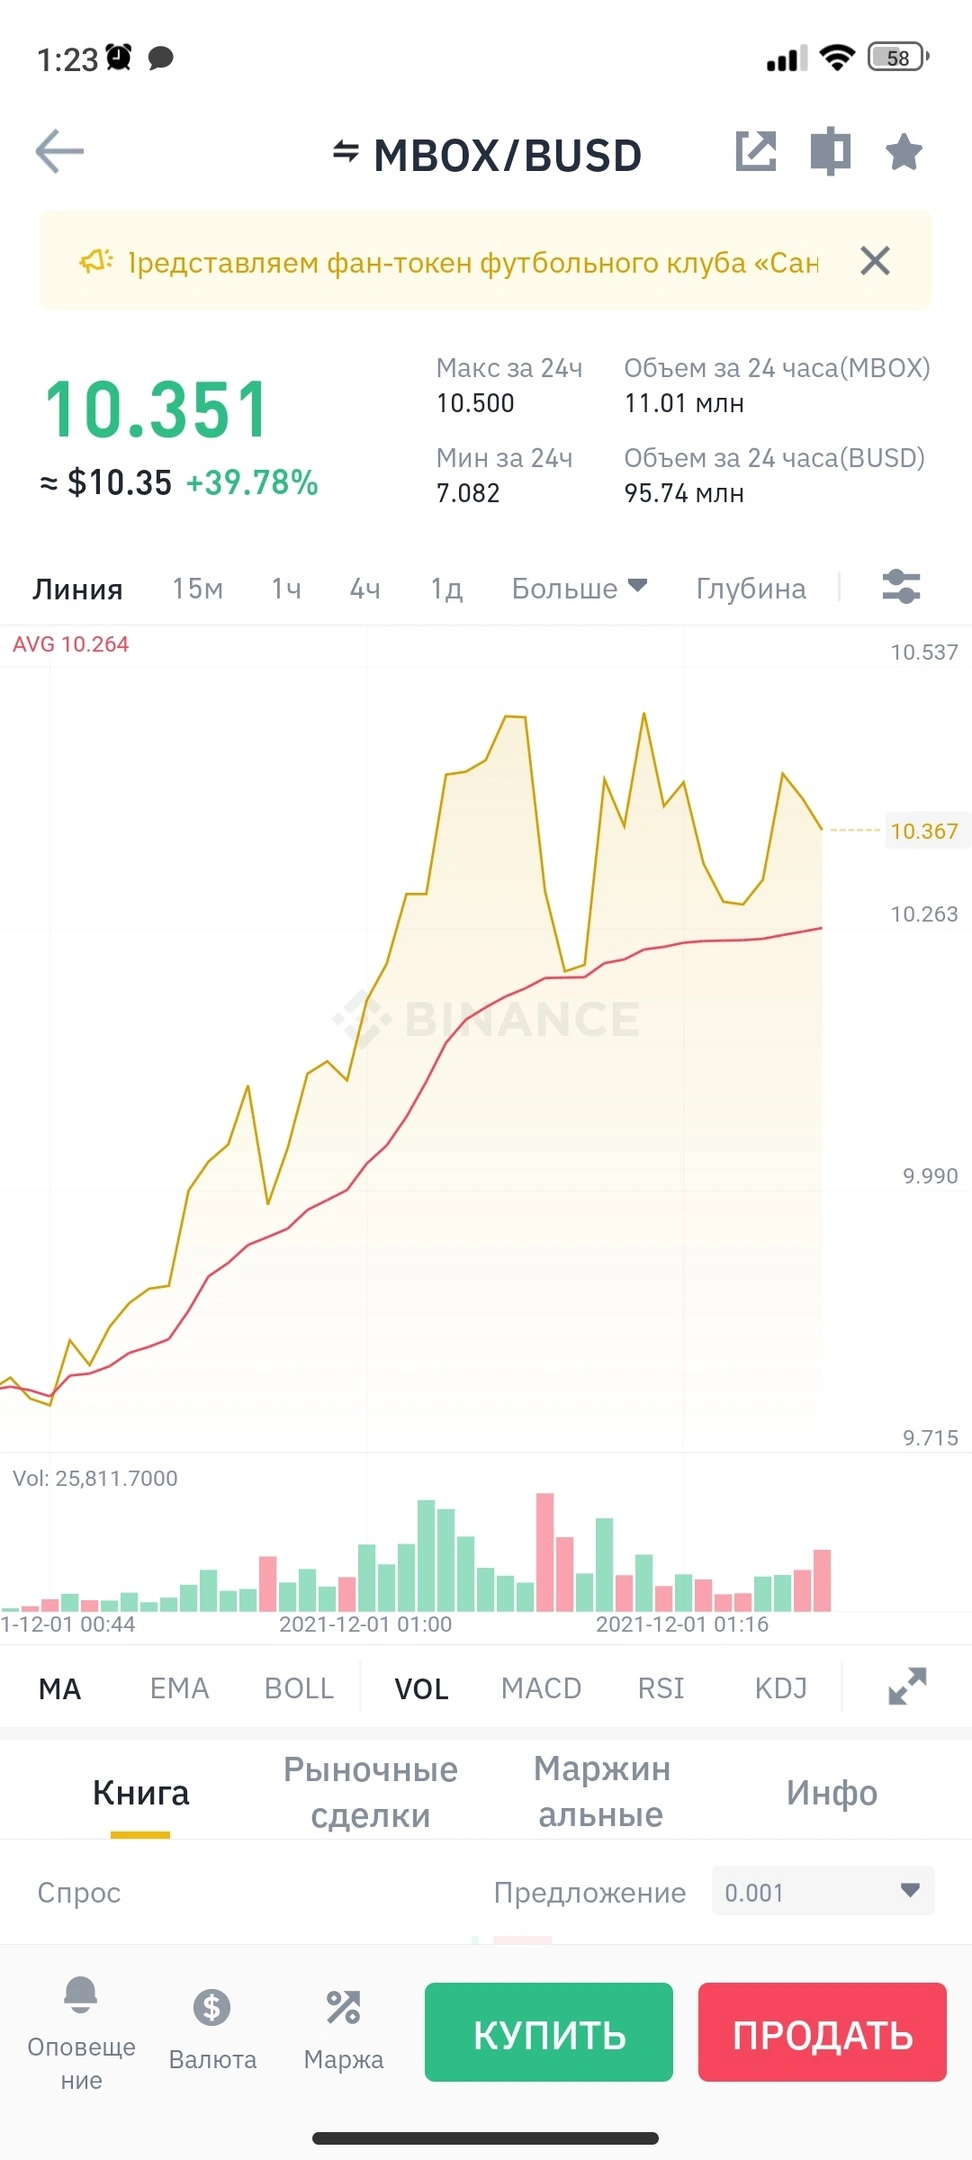Toggle the favorite star for MBOX/BUSD
The image size is (972, 2160).
coord(904,152)
